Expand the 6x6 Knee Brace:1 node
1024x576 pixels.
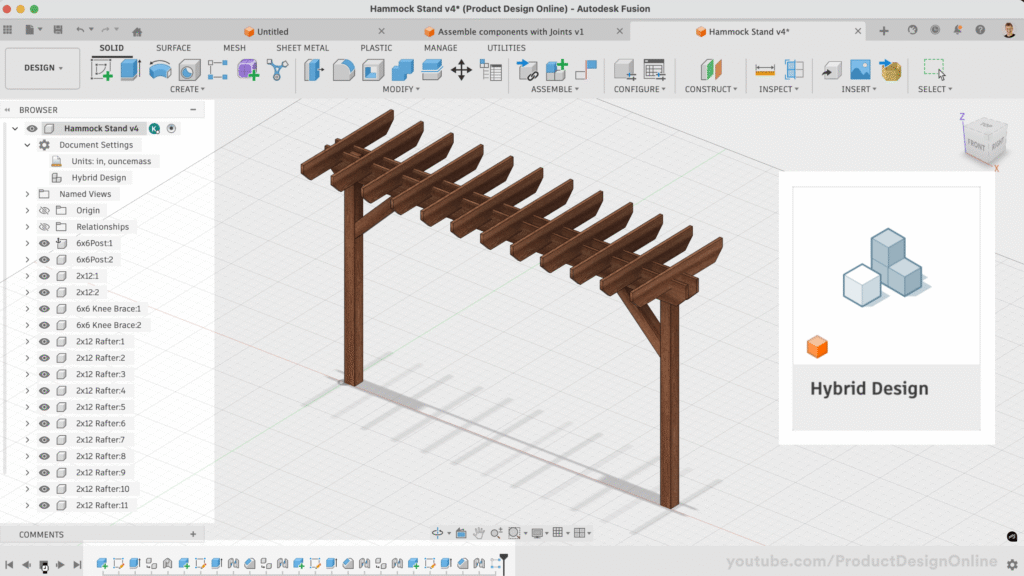(x=27, y=309)
